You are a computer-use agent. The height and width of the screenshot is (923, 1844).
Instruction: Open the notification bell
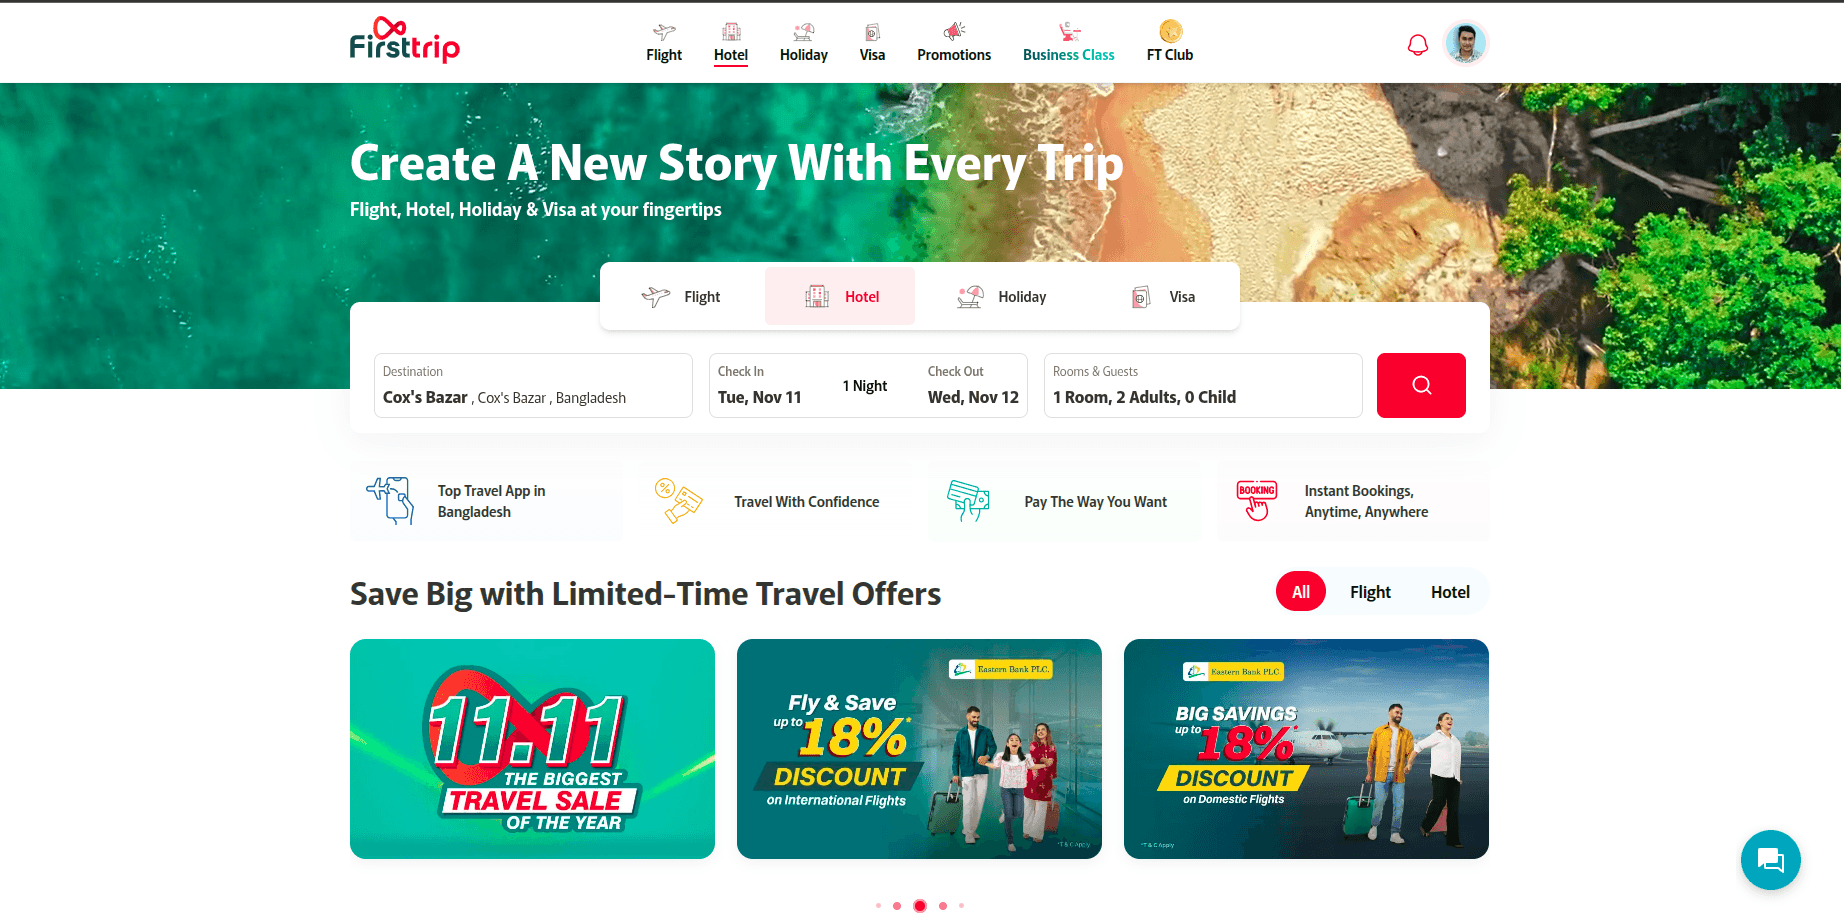point(1418,45)
